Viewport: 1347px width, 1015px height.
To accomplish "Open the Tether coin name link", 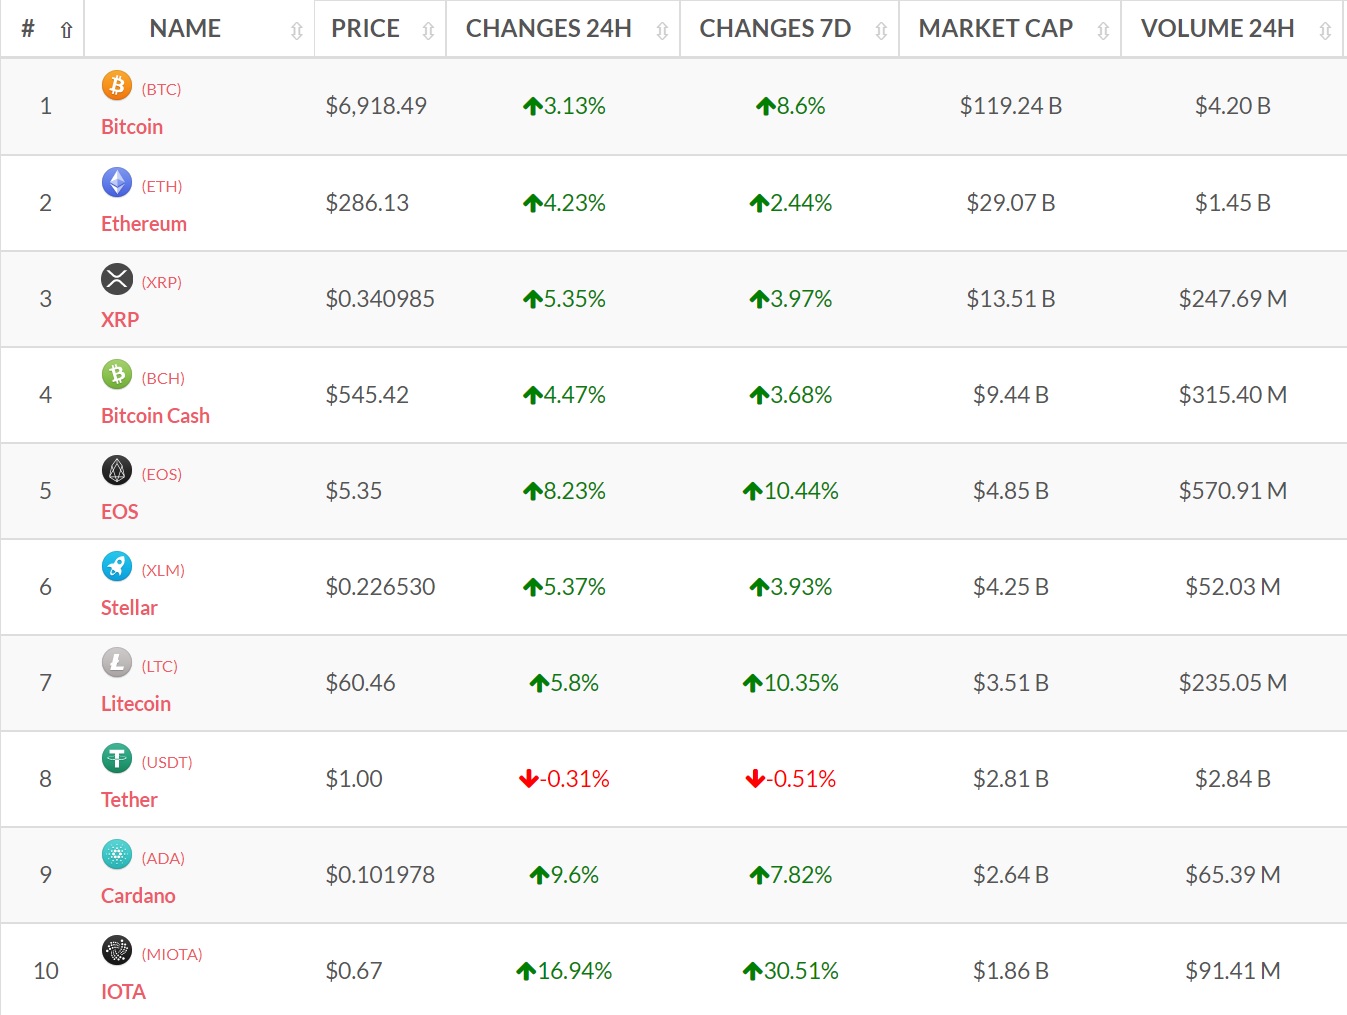I will pyautogui.click(x=129, y=800).
